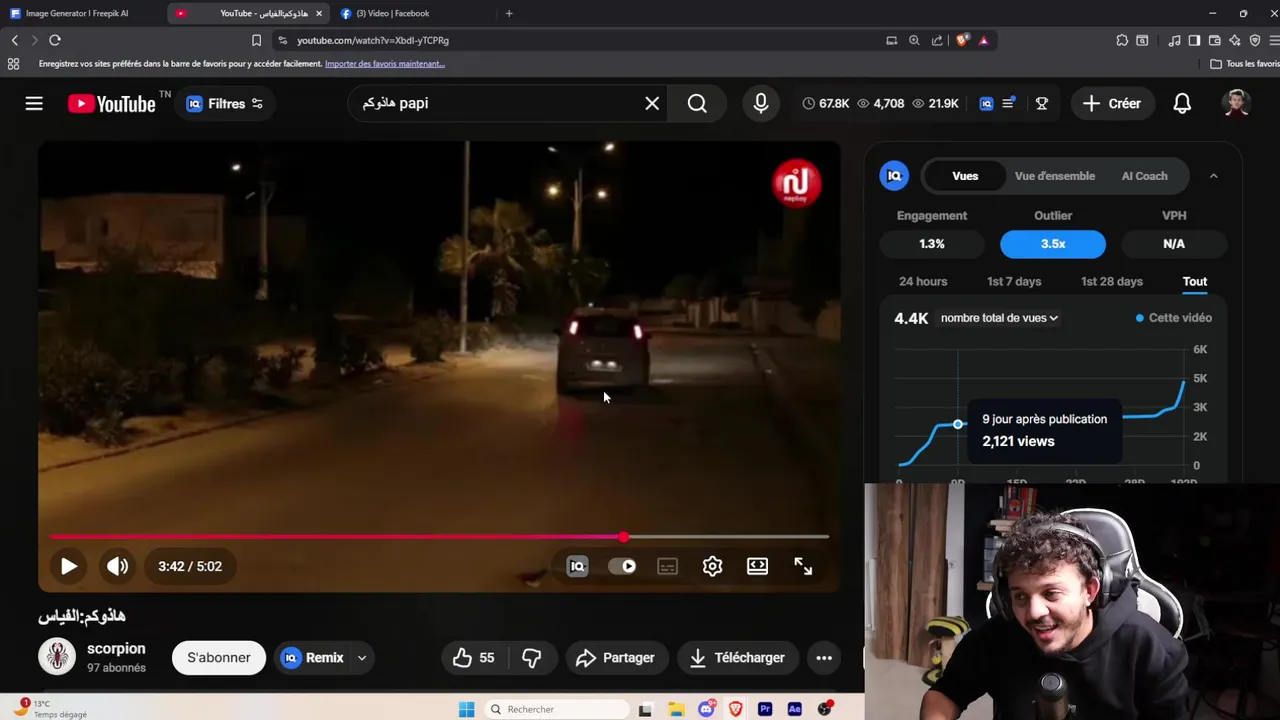The height and width of the screenshot is (720, 1280).
Task: Select the Engagement 1.3% pill
Action: [932, 243]
